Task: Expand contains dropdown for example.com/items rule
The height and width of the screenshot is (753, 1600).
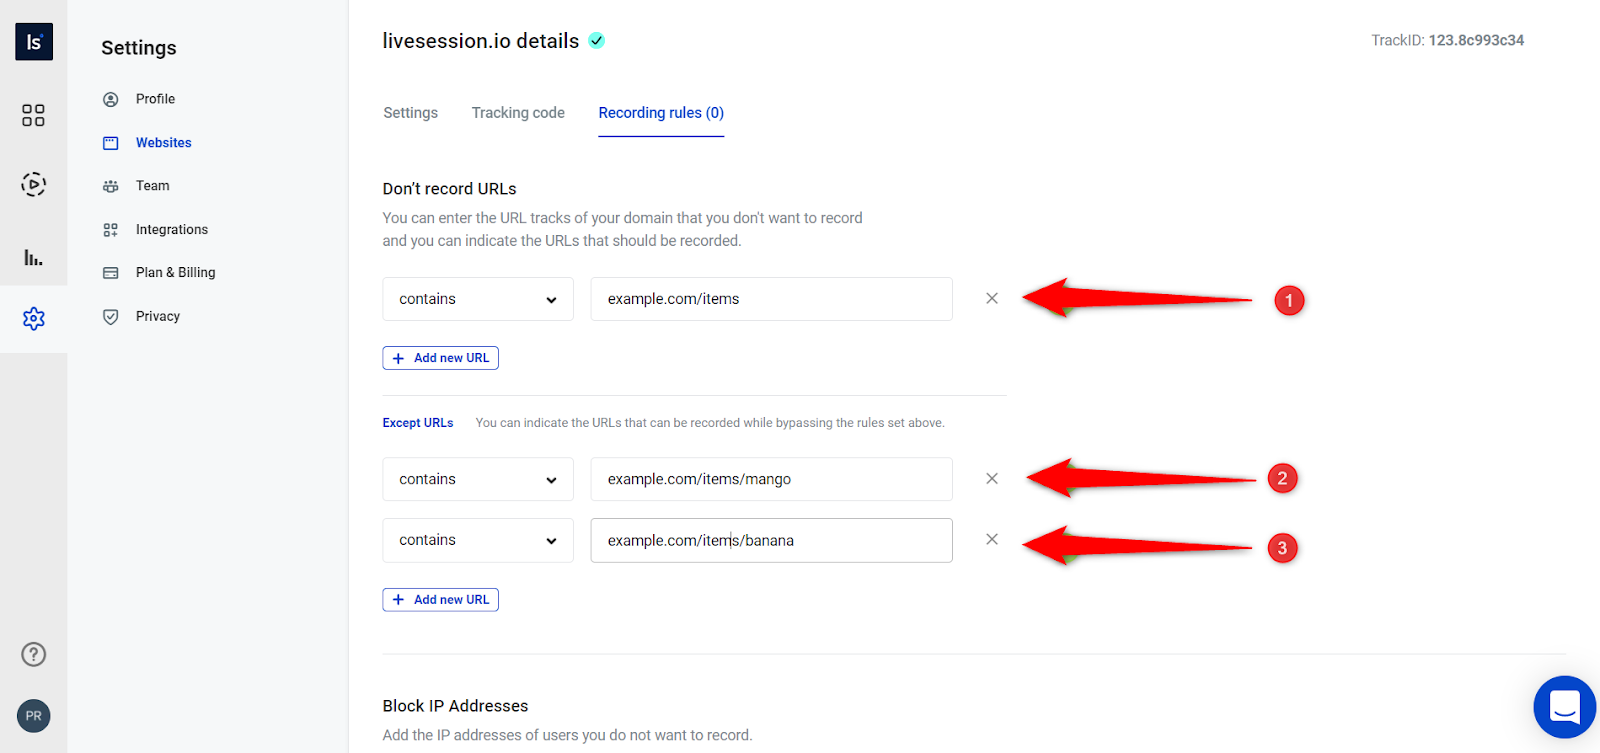Action: click(477, 299)
